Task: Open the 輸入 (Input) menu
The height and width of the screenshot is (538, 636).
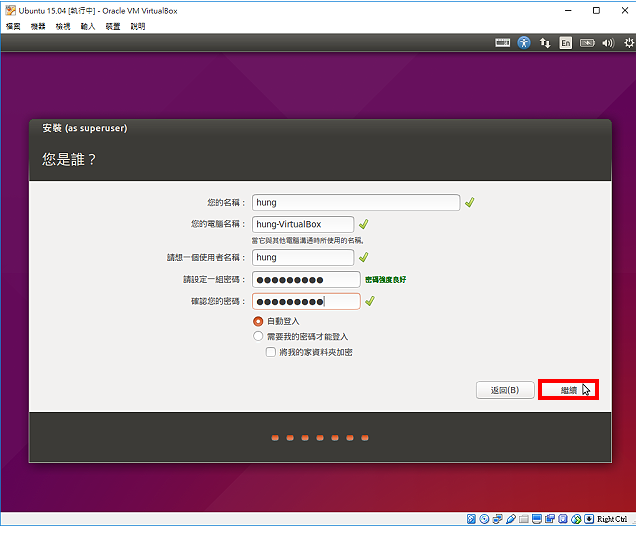Action: pos(88,26)
